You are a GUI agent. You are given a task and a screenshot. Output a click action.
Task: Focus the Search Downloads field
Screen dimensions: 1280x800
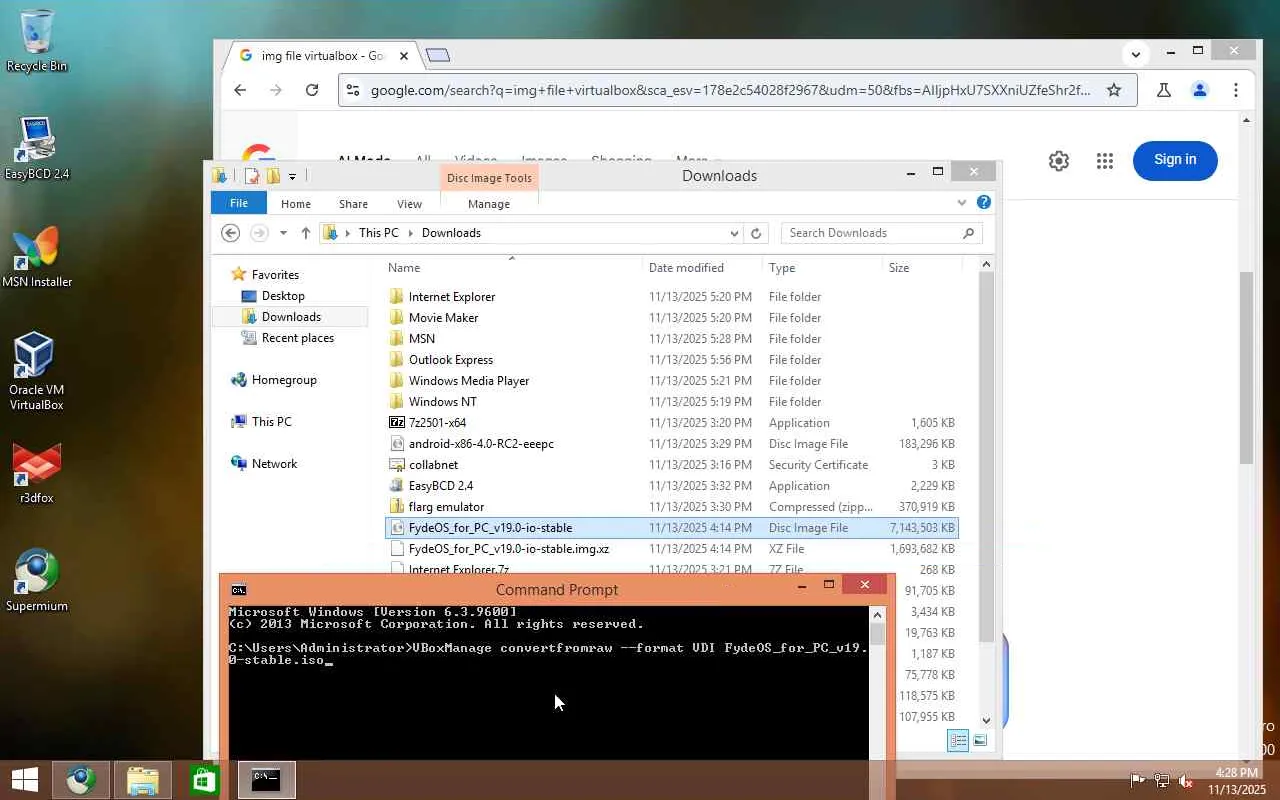[882, 233]
